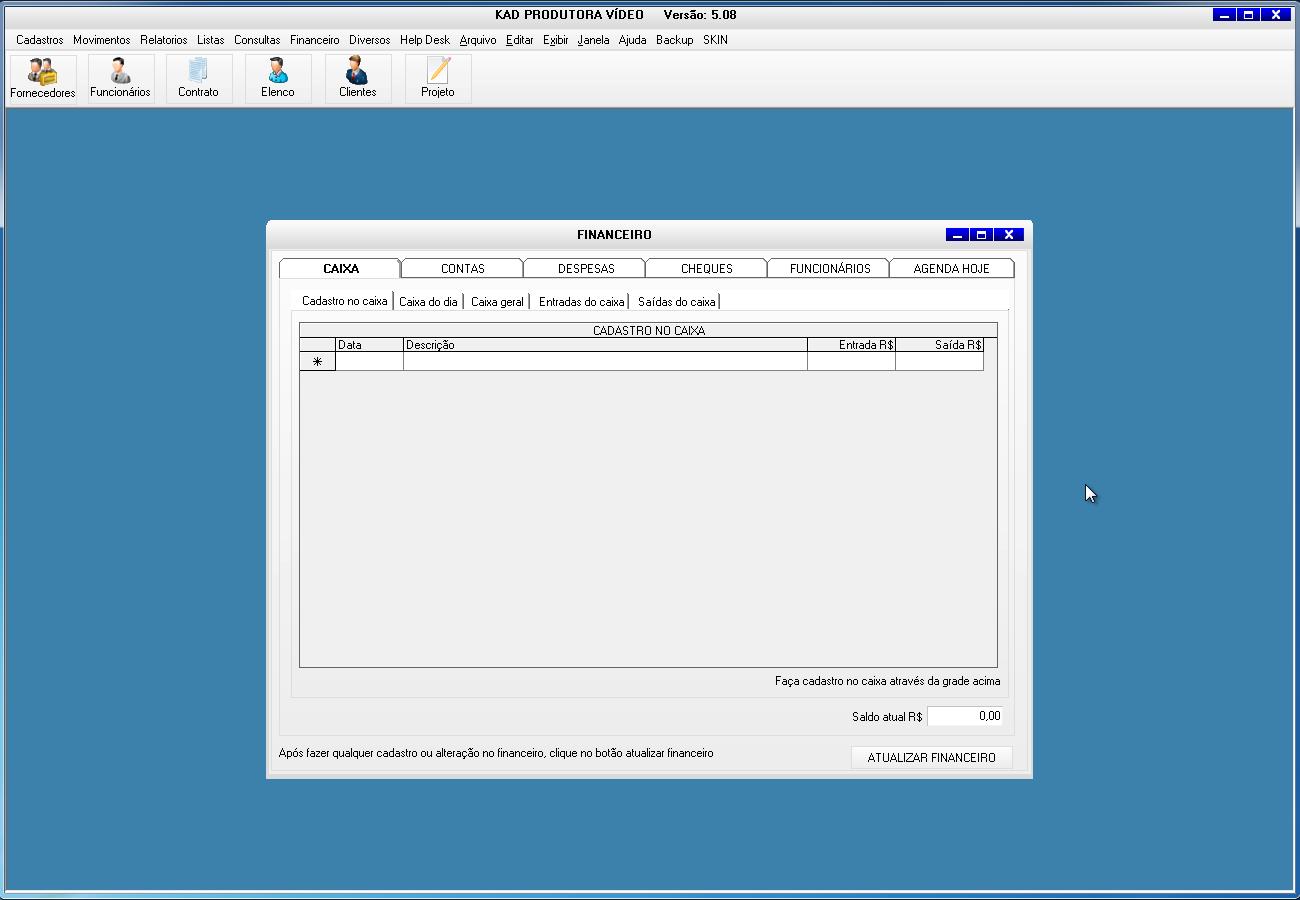The height and width of the screenshot is (900, 1300).
Task: Click the Descrição column header
Action: 605,345
